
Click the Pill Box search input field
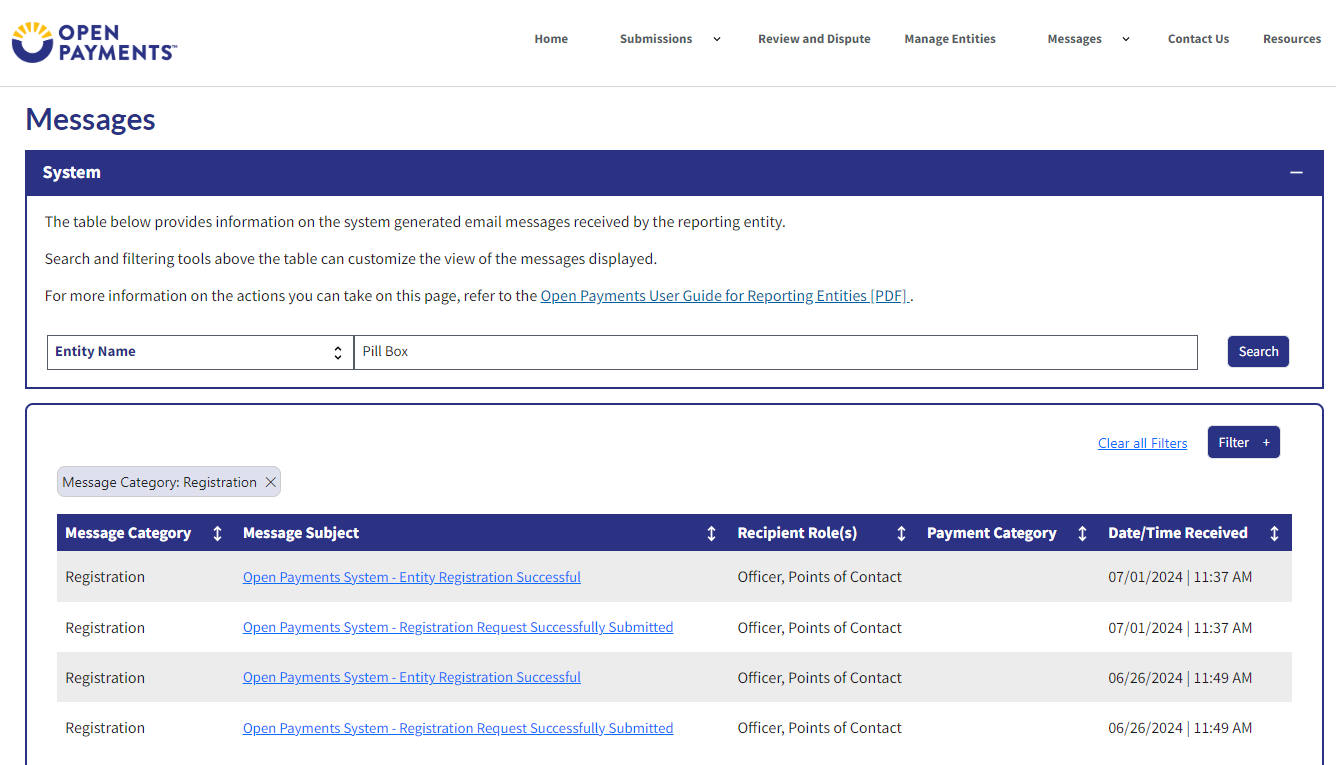[775, 352]
